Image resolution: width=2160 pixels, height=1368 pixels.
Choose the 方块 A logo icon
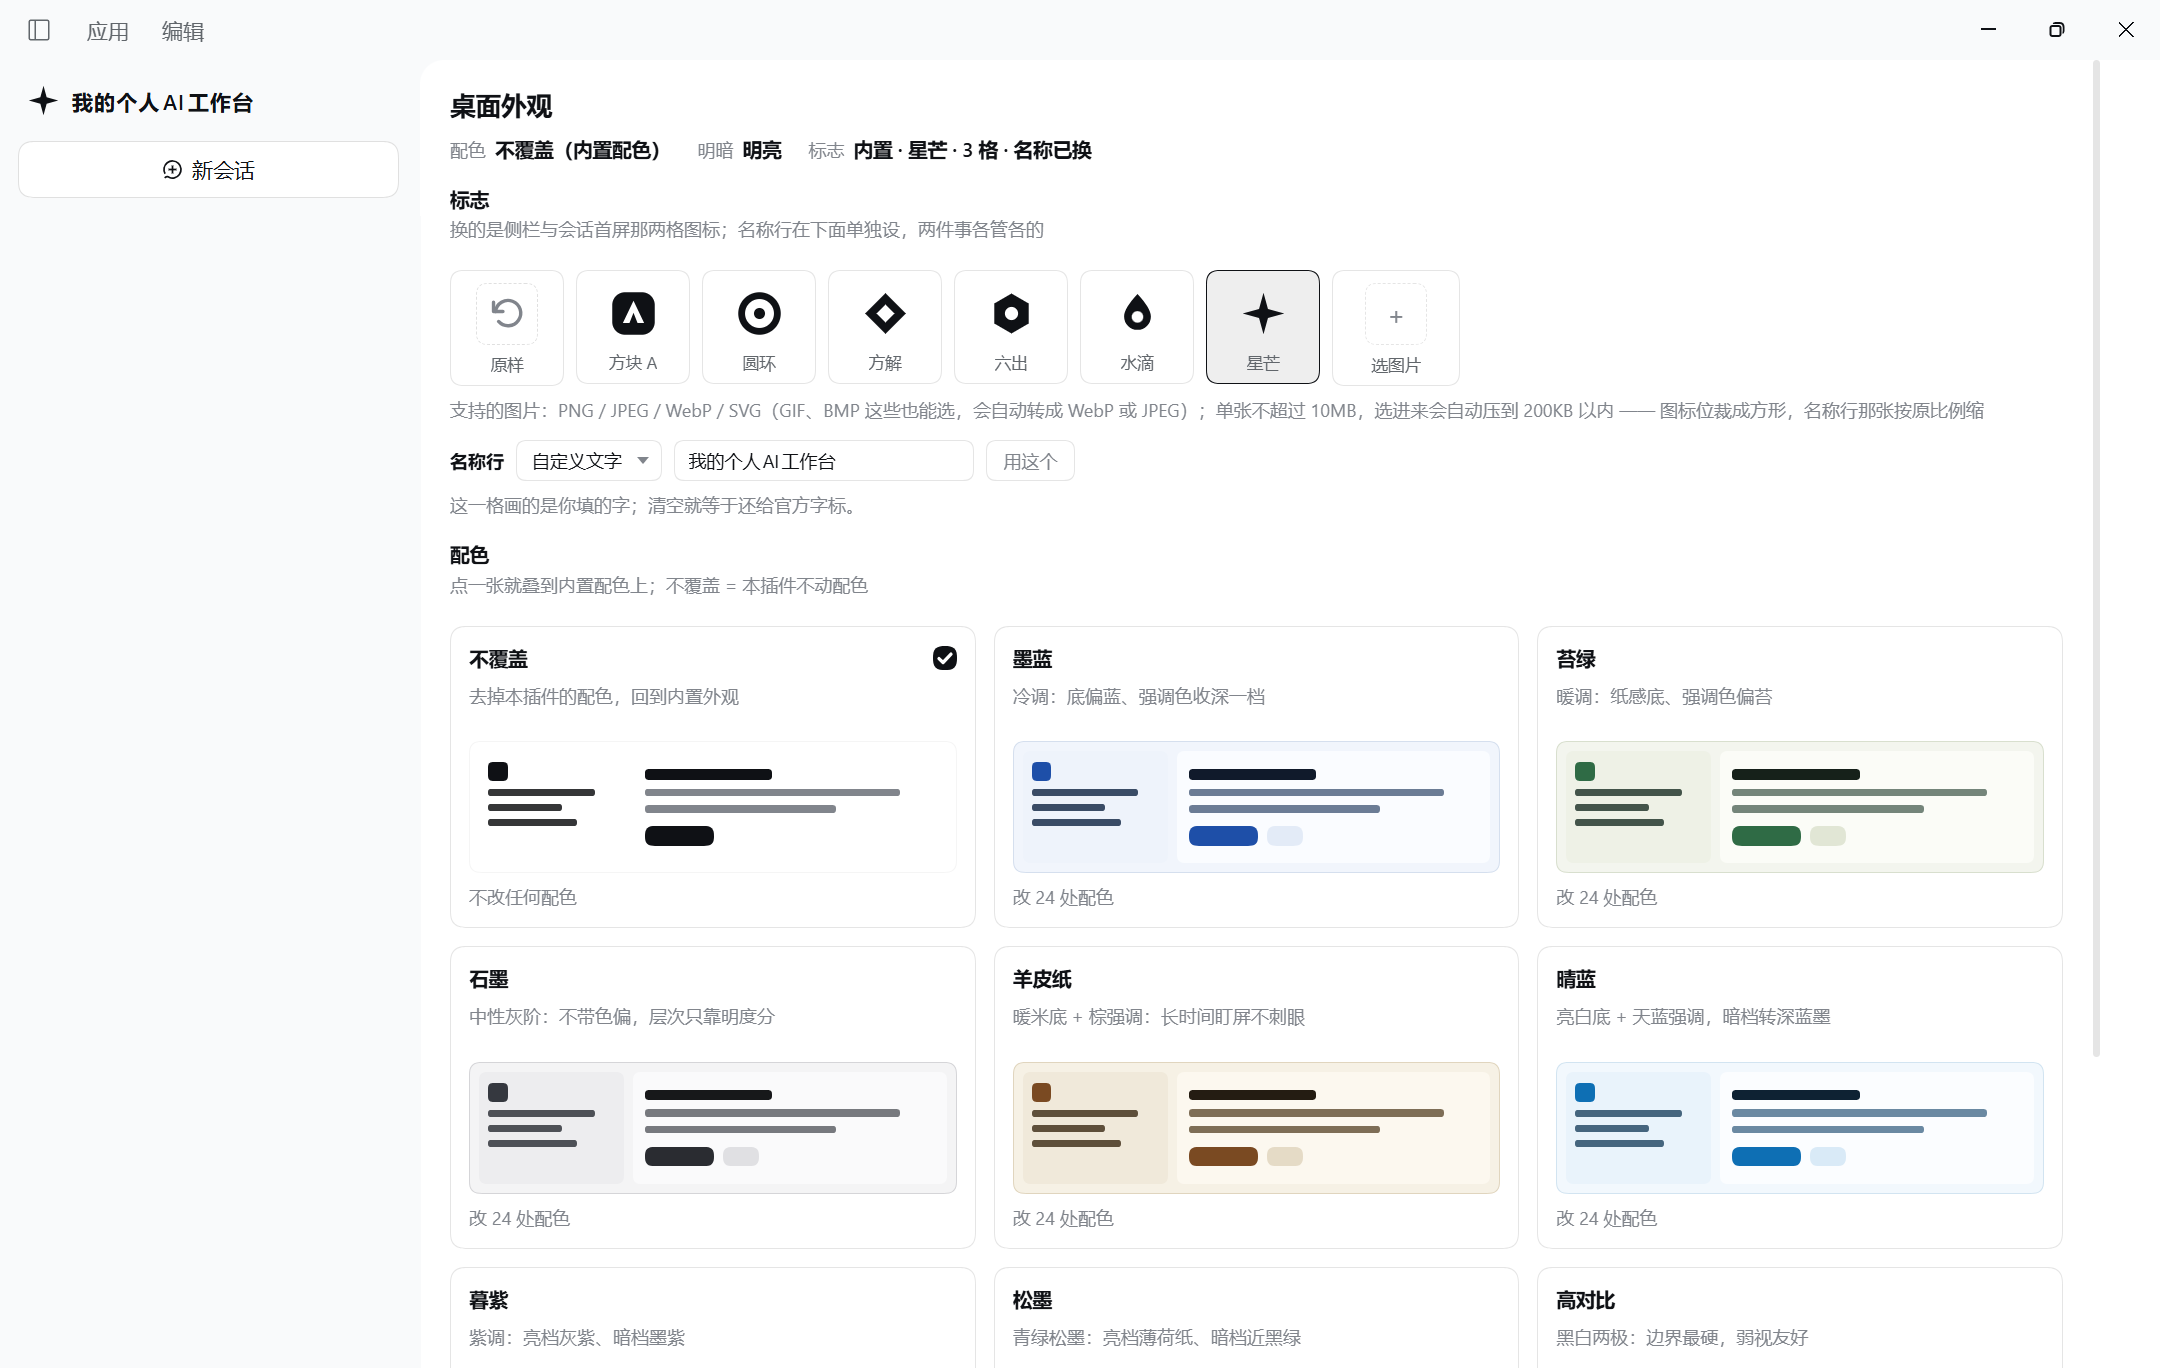coord(633,327)
